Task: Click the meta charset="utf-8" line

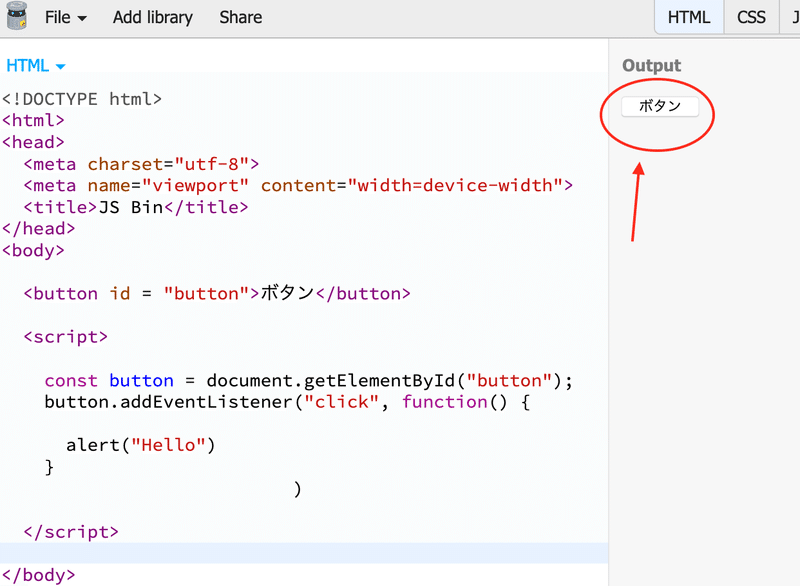Action: coord(141,164)
